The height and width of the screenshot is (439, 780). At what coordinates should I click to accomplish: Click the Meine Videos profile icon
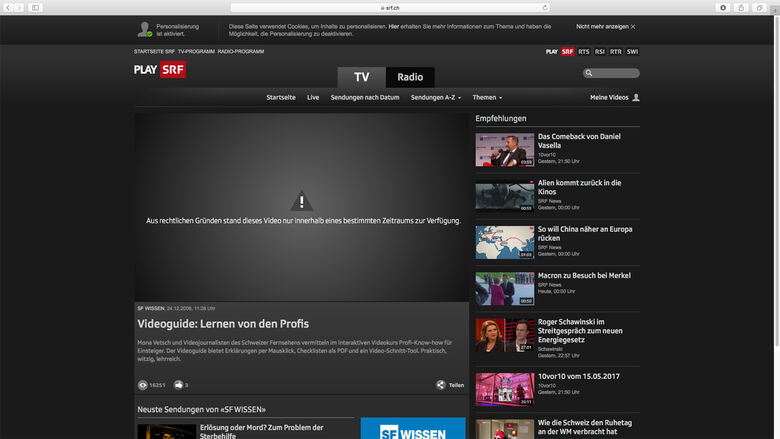pos(636,97)
